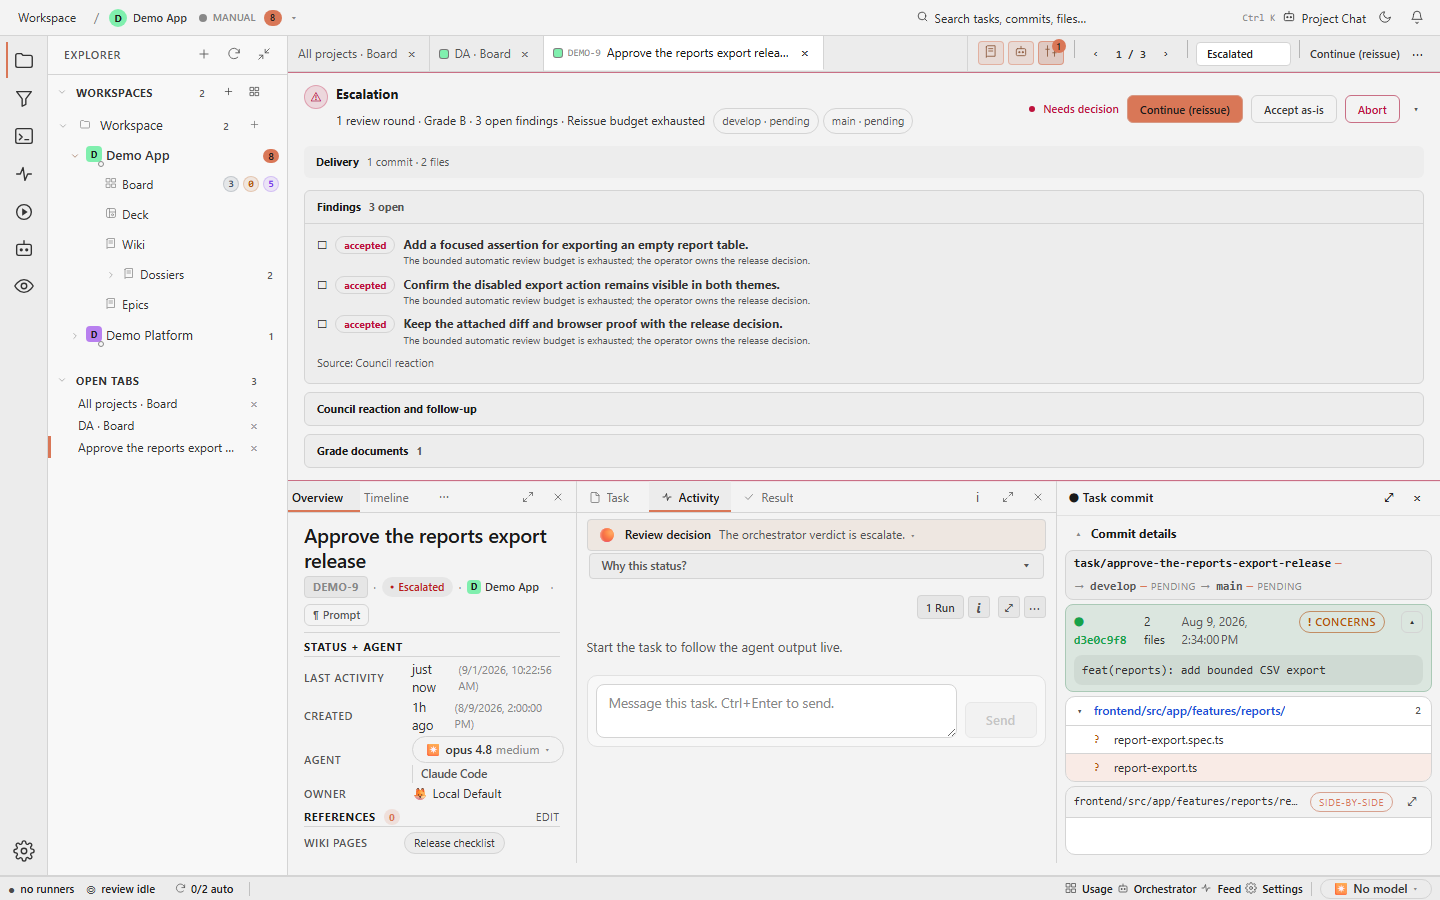Click the 1 Run button

940,607
